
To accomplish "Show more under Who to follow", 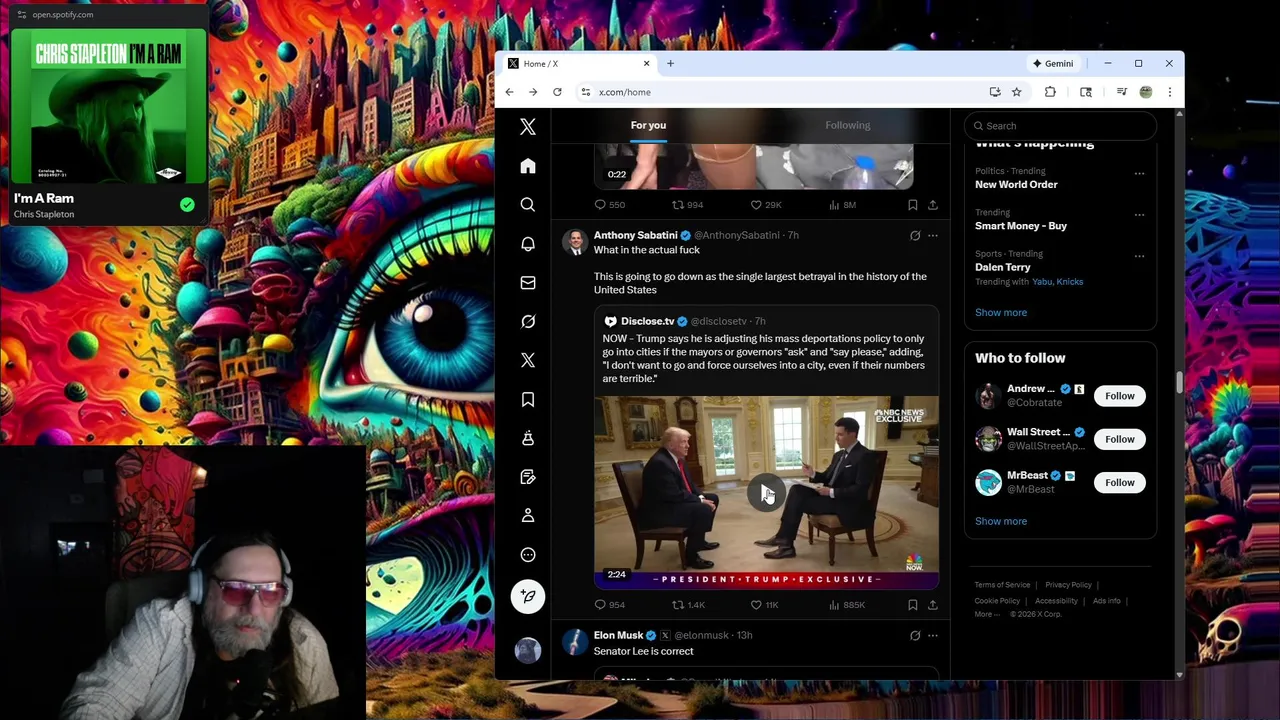I will [1001, 521].
